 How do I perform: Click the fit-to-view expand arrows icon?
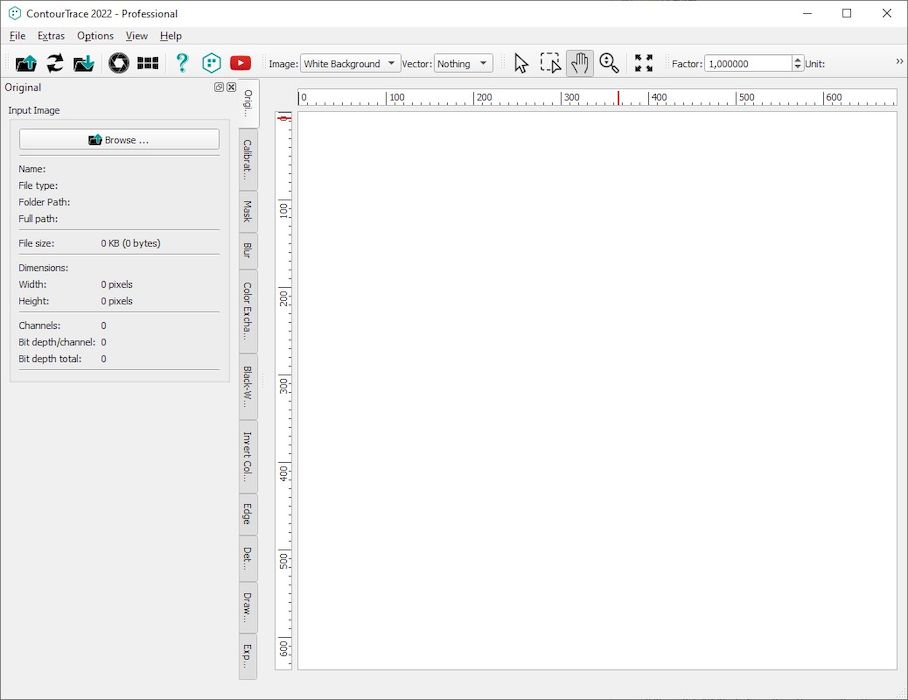coord(643,63)
